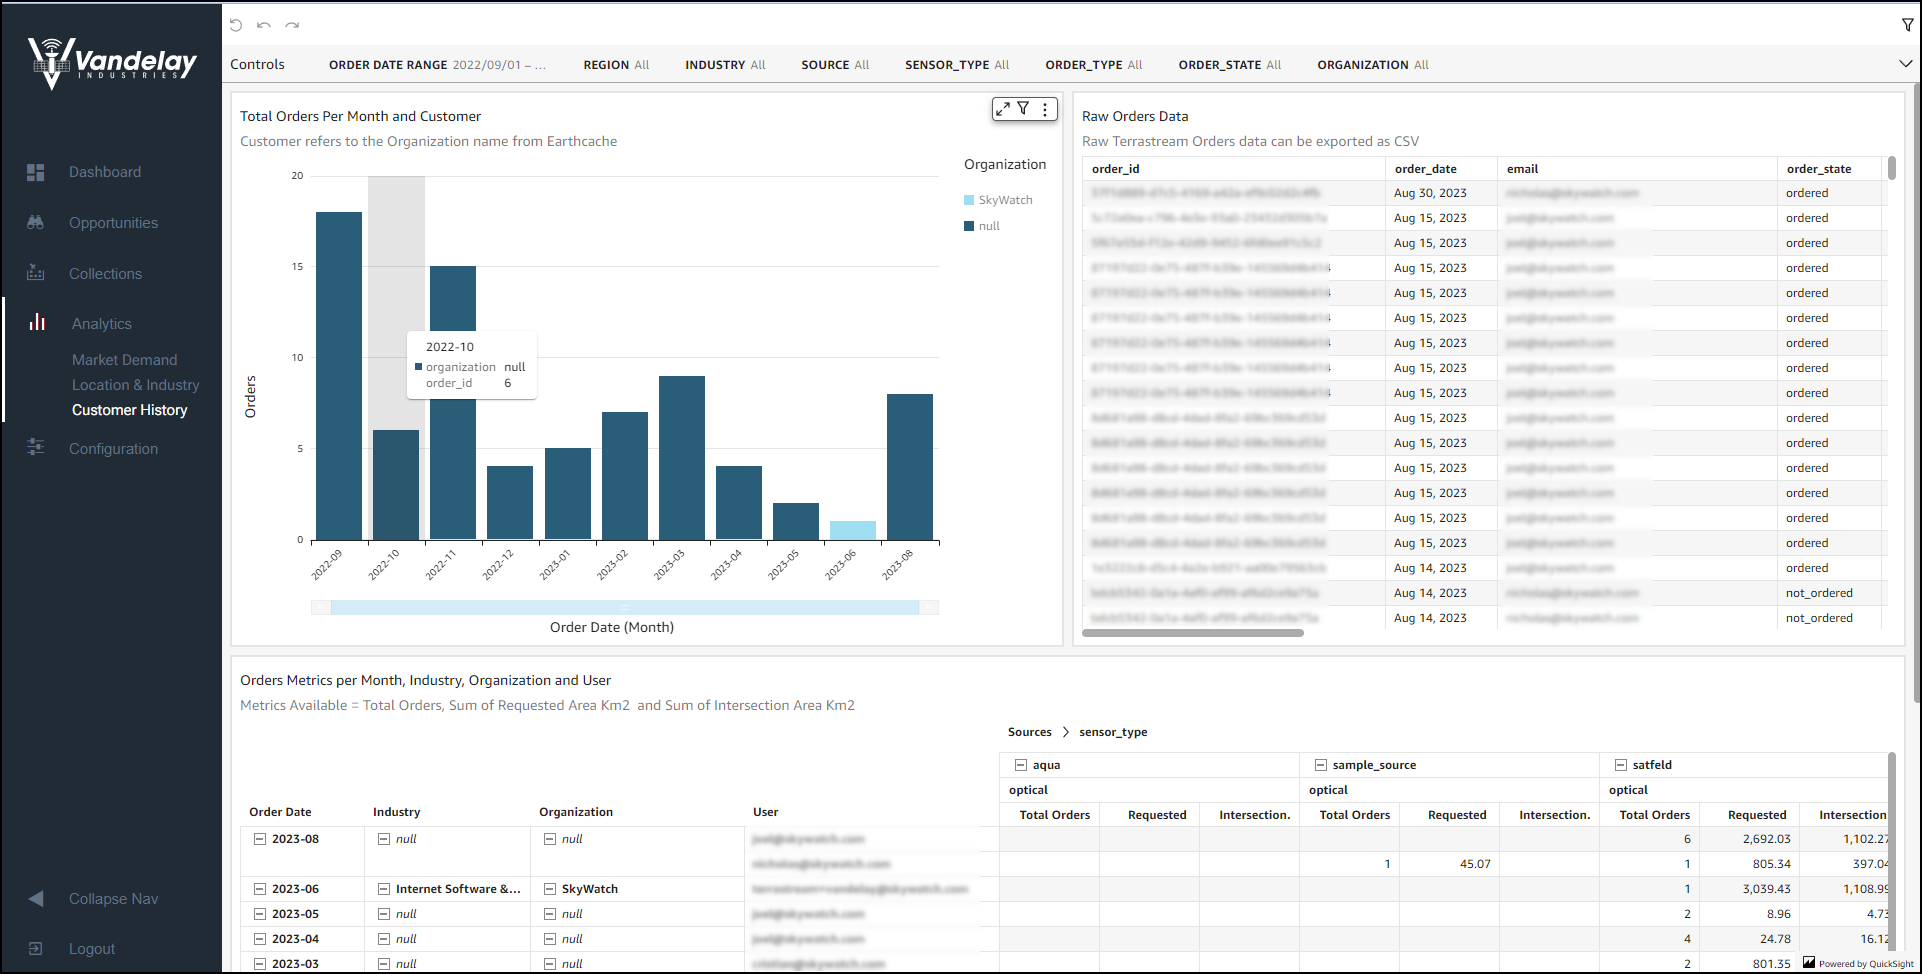This screenshot has height=974, width=1922.
Task: Click the Collections icon in sidebar
Action: pos(36,273)
